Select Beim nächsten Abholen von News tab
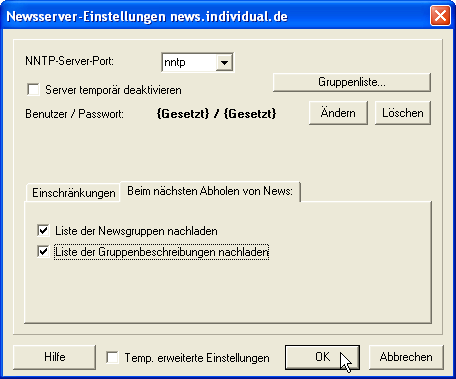The width and height of the screenshot is (456, 379). tap(210, 191)
